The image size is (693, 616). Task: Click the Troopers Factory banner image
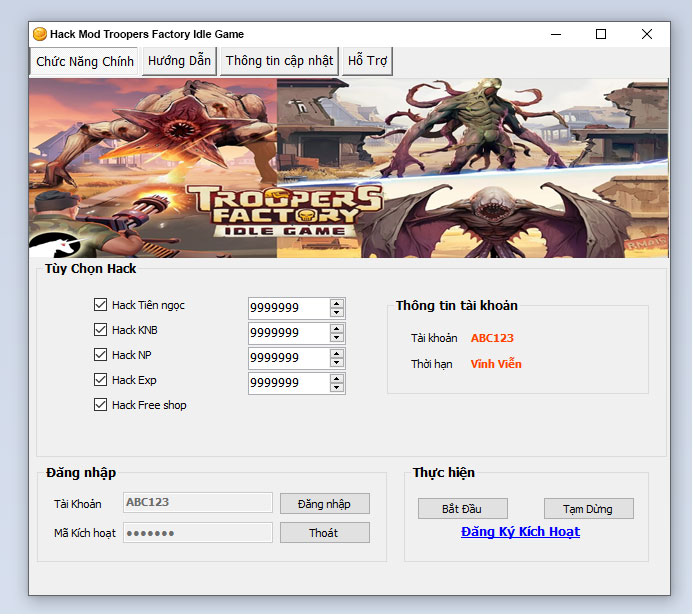pos(349,168)
